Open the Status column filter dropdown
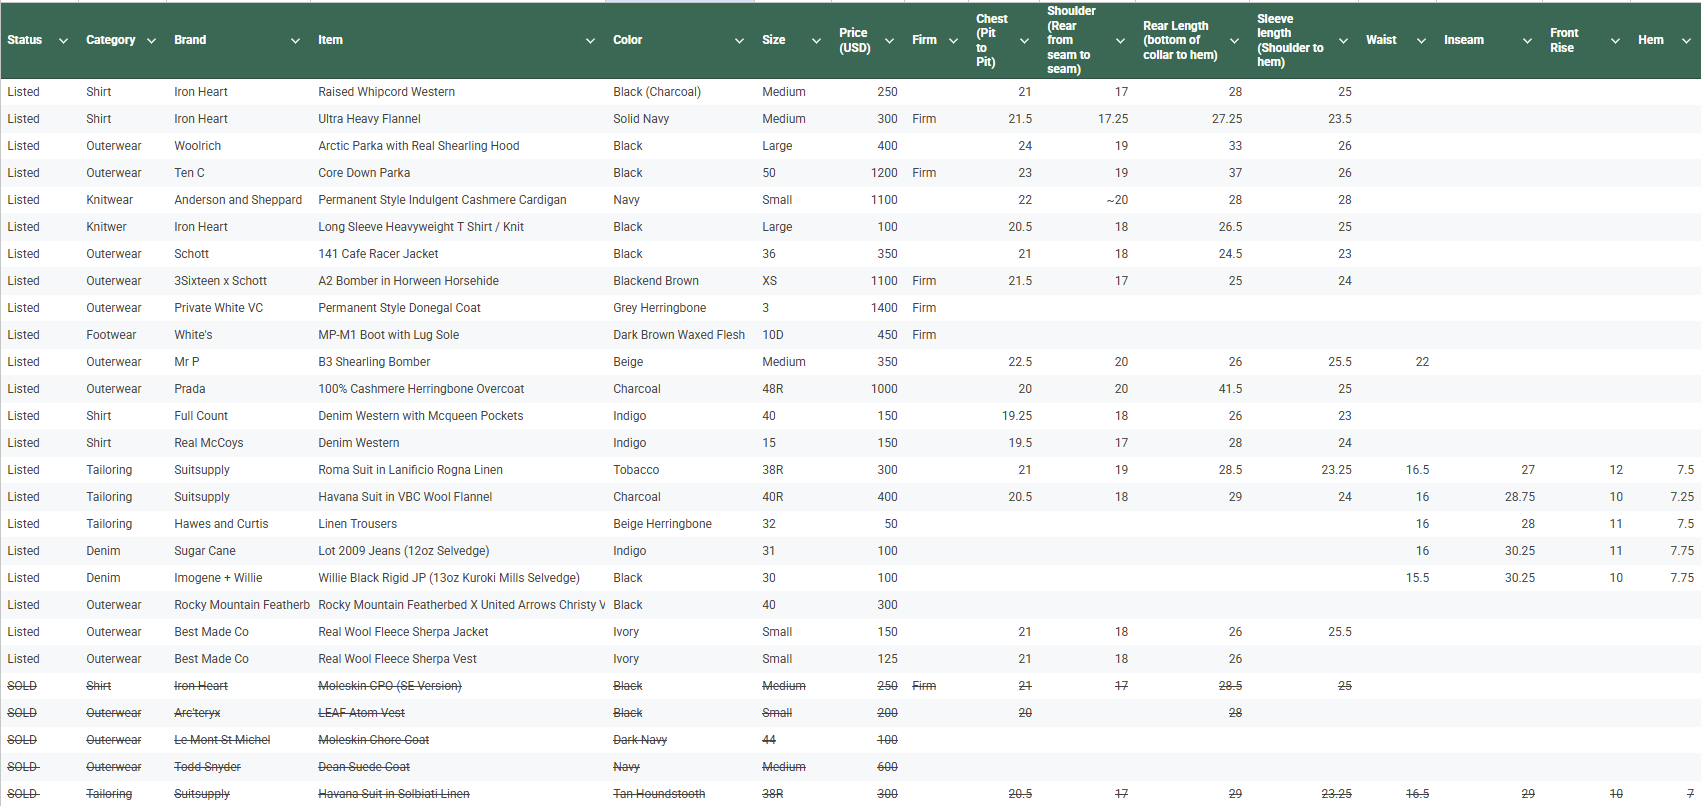Screen dimensions: 1701x806 pyautogui.click(x=63, y=41)
